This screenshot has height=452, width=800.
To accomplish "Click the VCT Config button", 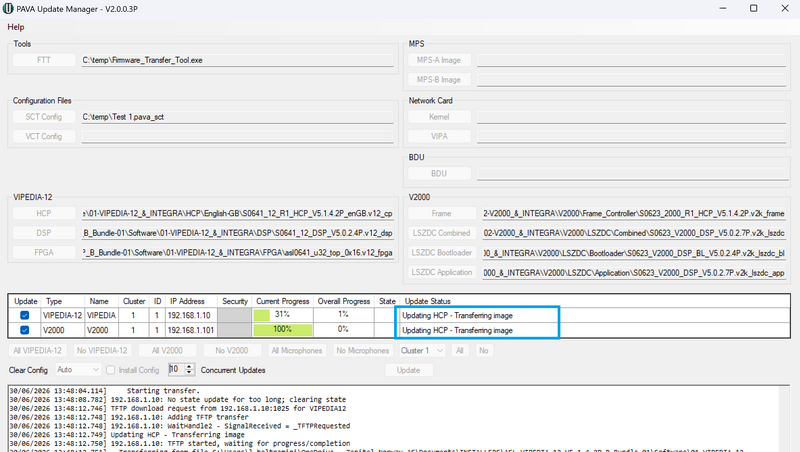I will (44, 136).
